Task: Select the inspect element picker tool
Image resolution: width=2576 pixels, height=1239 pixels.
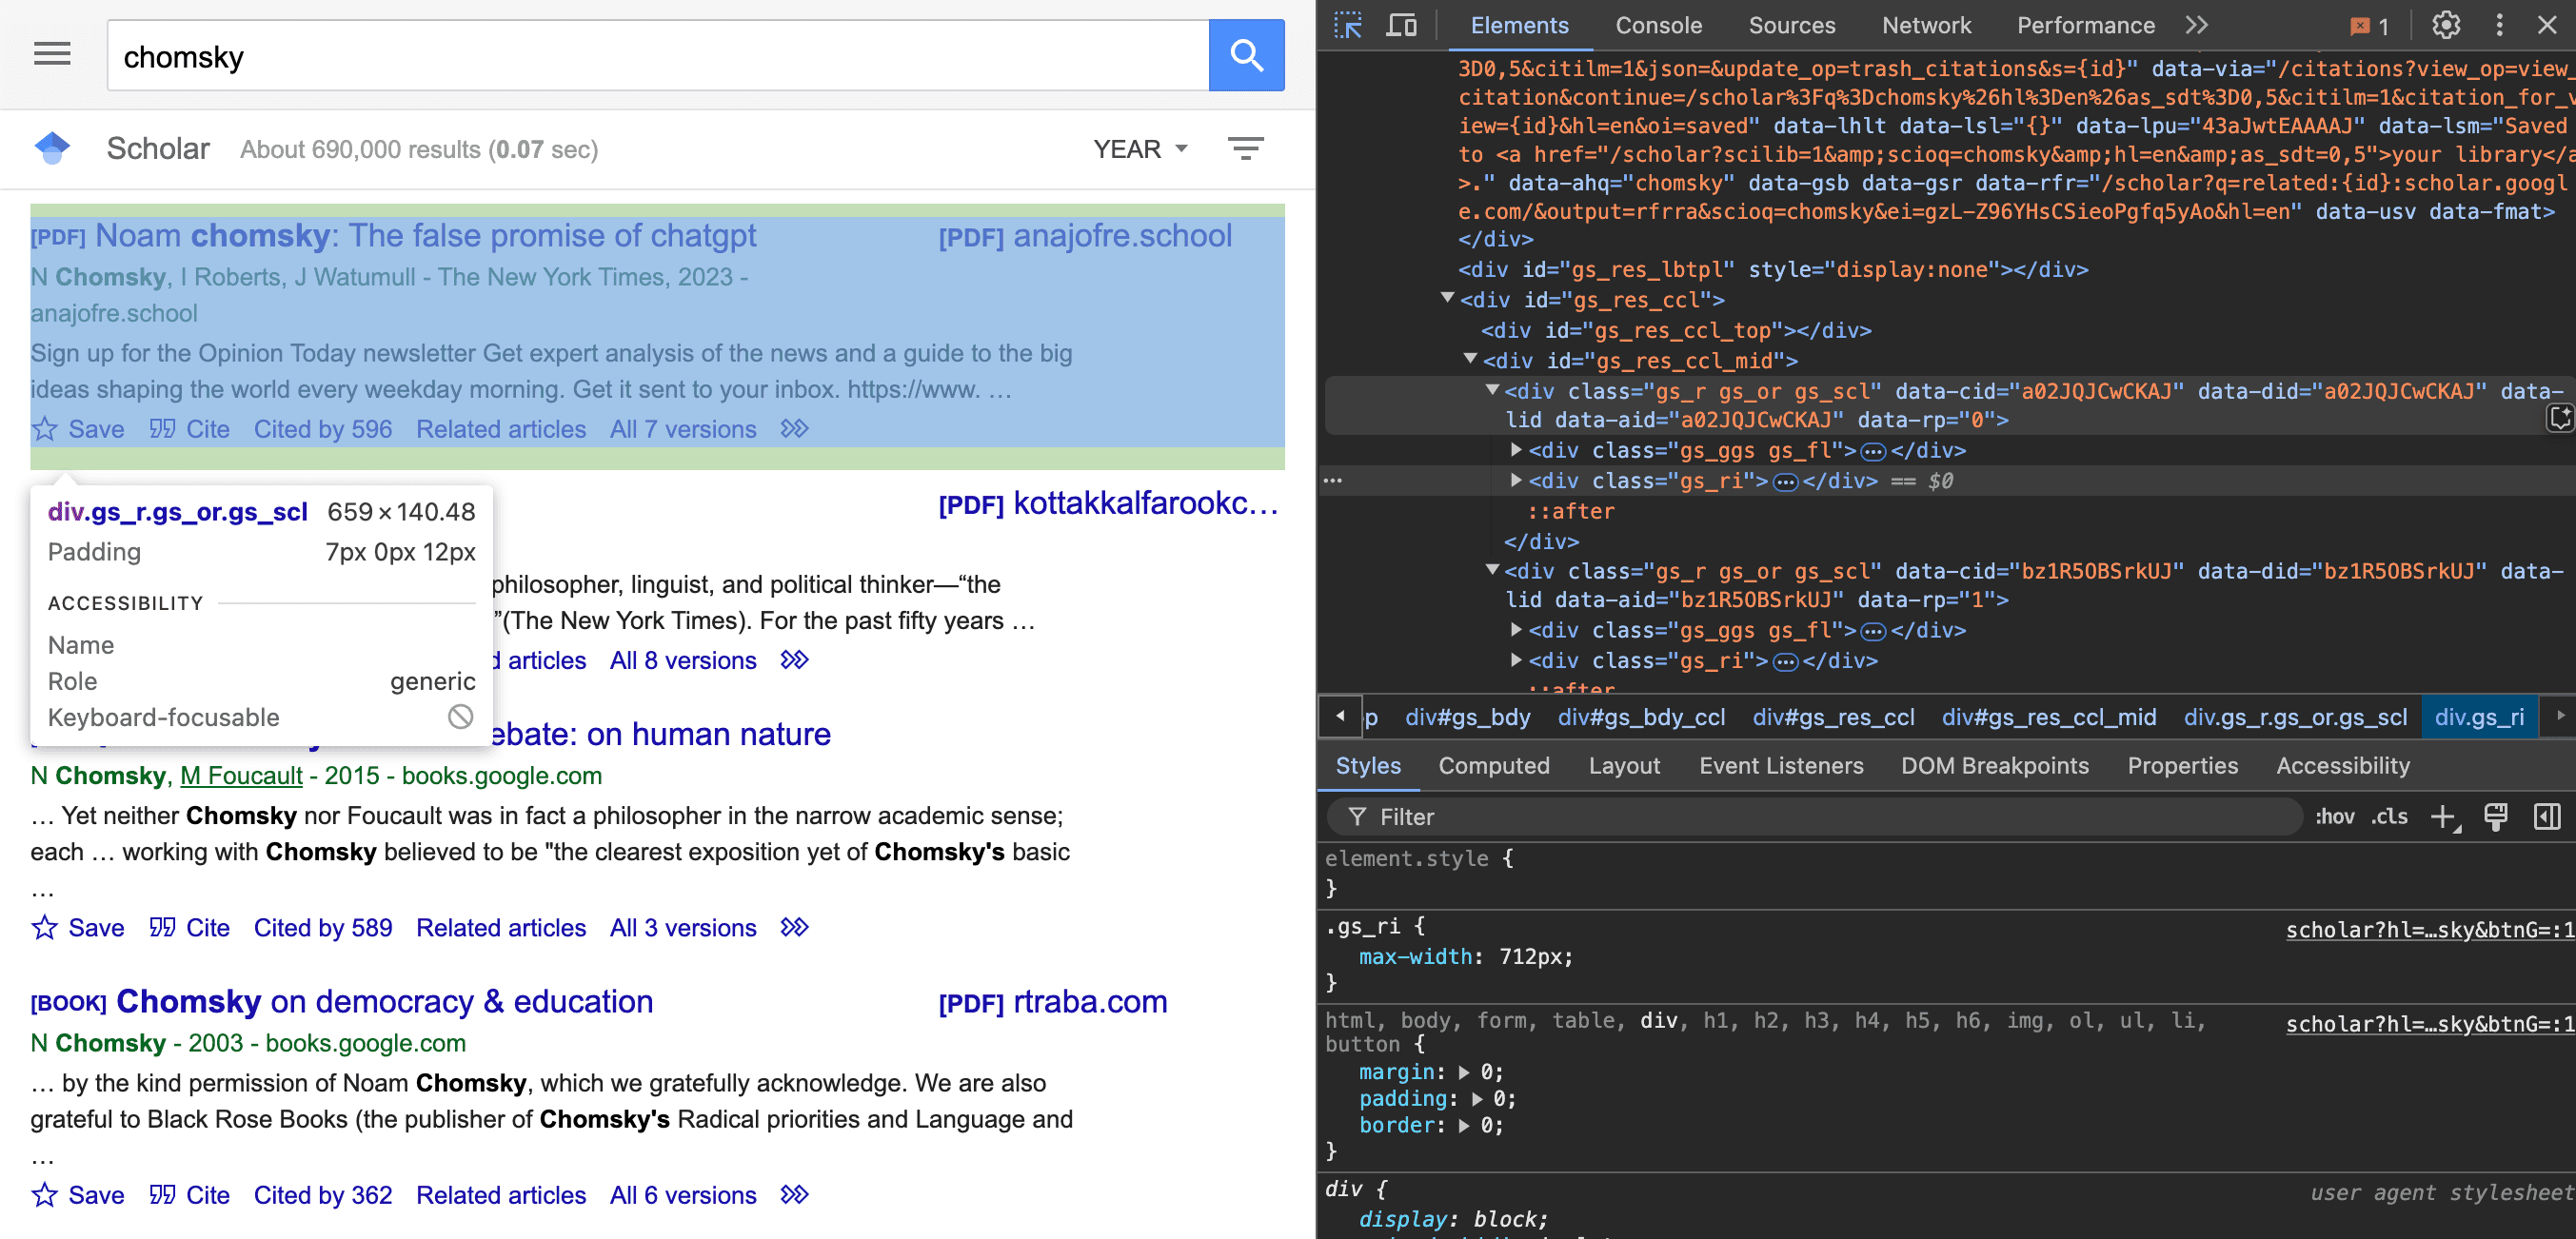Action: (1347, 26)
